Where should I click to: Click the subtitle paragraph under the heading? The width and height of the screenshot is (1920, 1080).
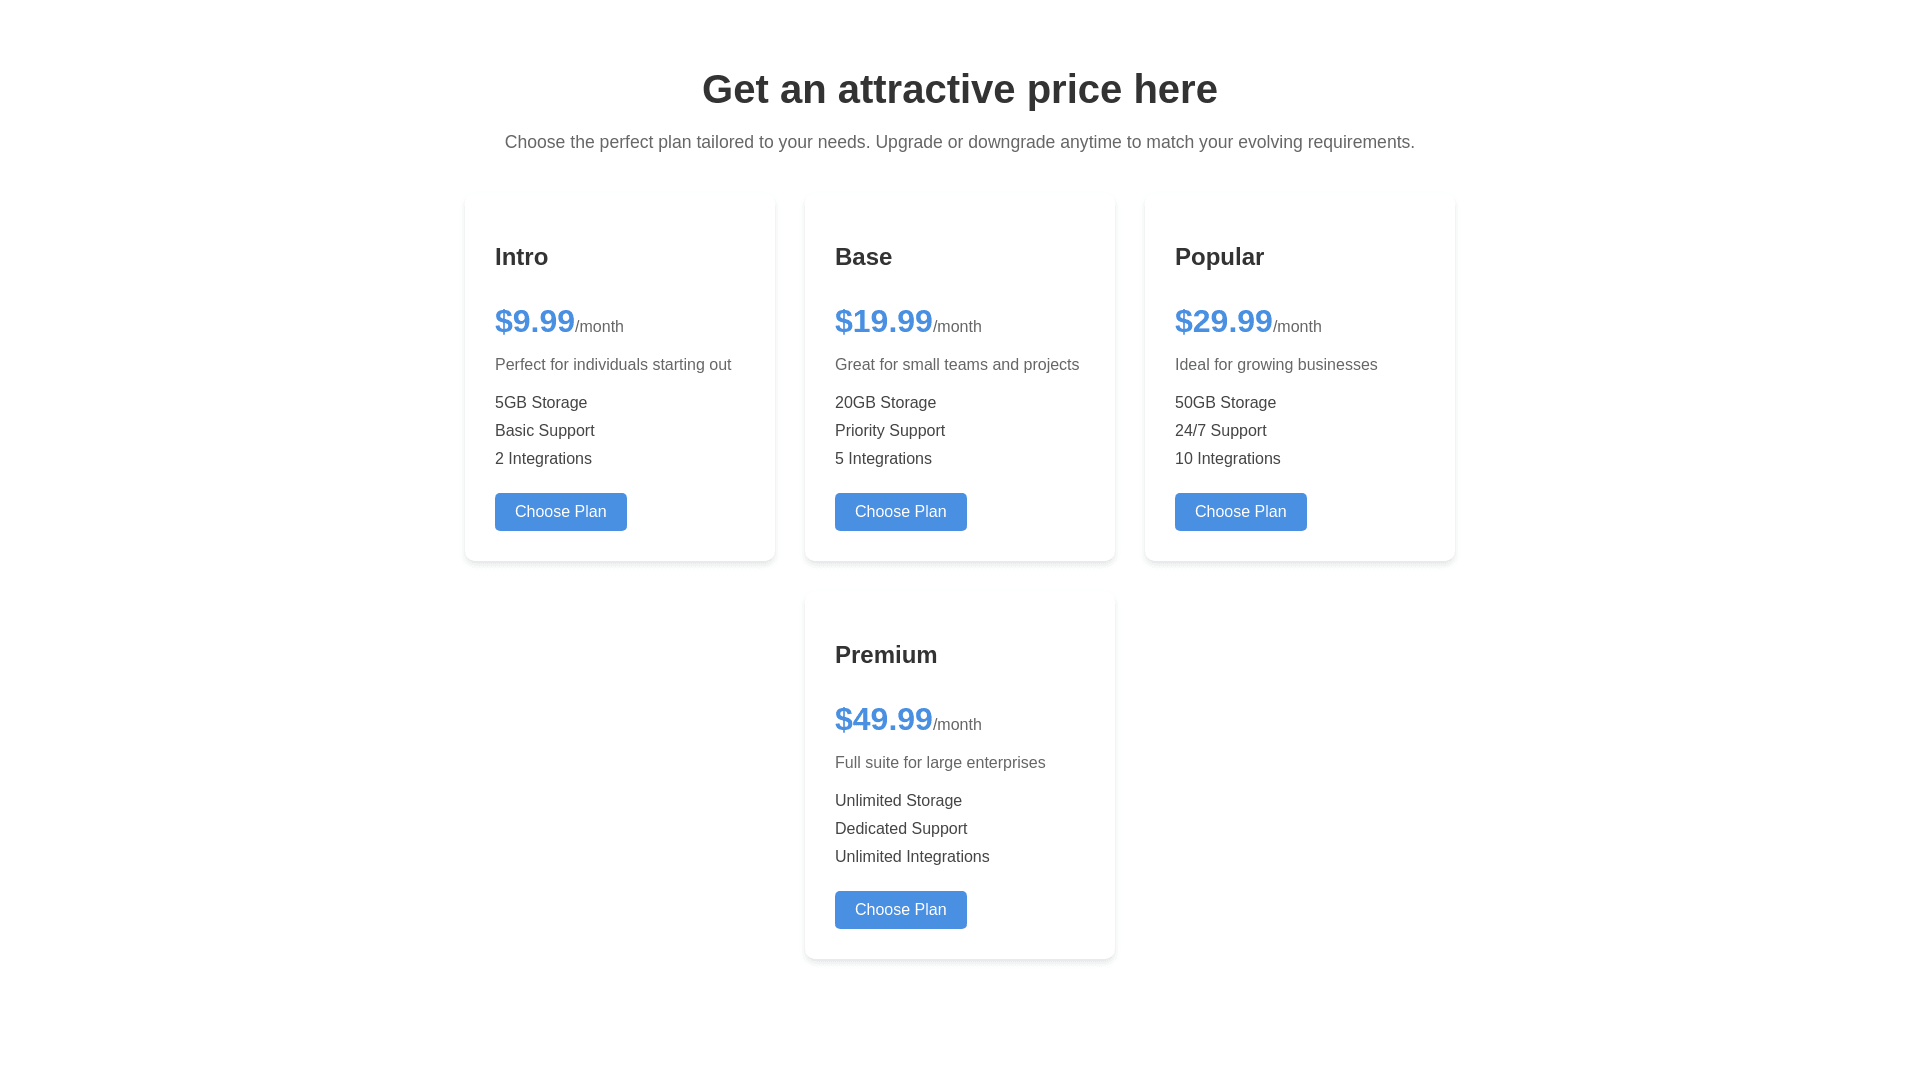pyautogui.click(x=959, y=142)
